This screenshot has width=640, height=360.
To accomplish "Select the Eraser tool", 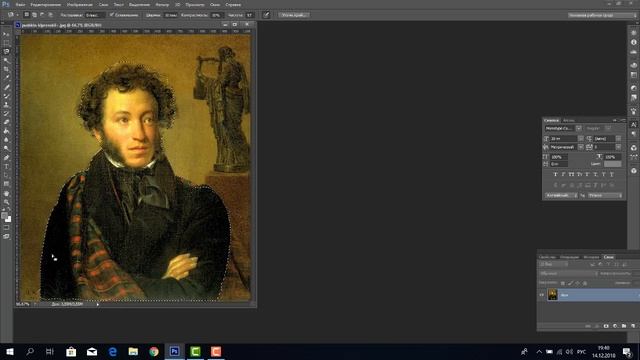I will pyautogui.click(x=6, y=122).
